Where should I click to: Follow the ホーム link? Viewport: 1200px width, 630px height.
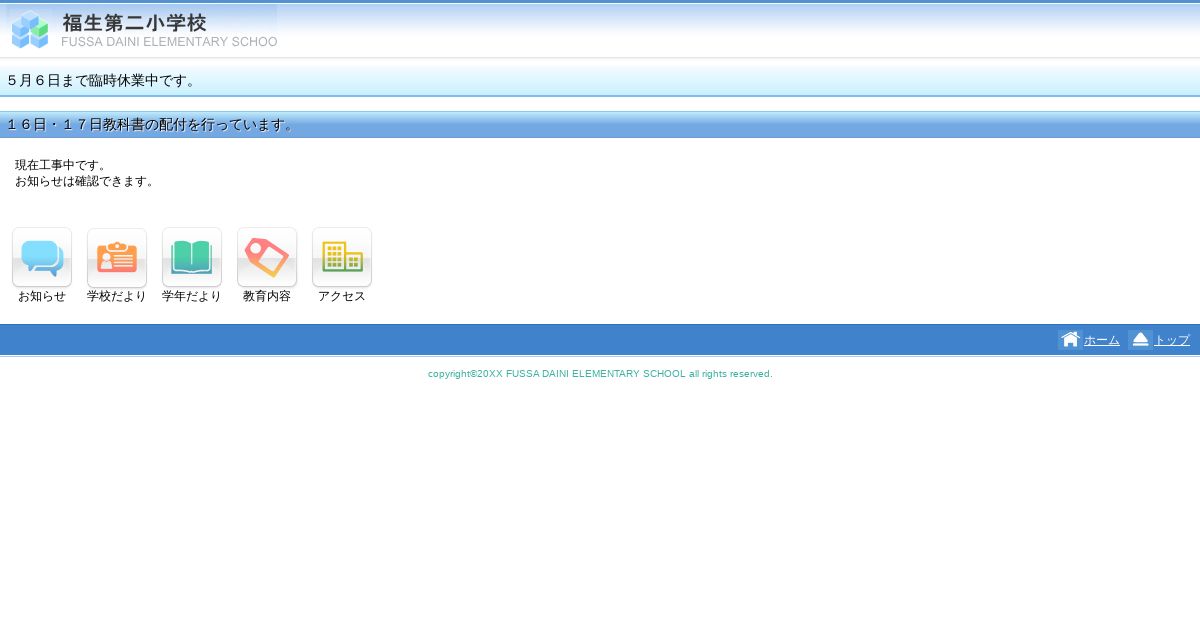coord(1102,341)
